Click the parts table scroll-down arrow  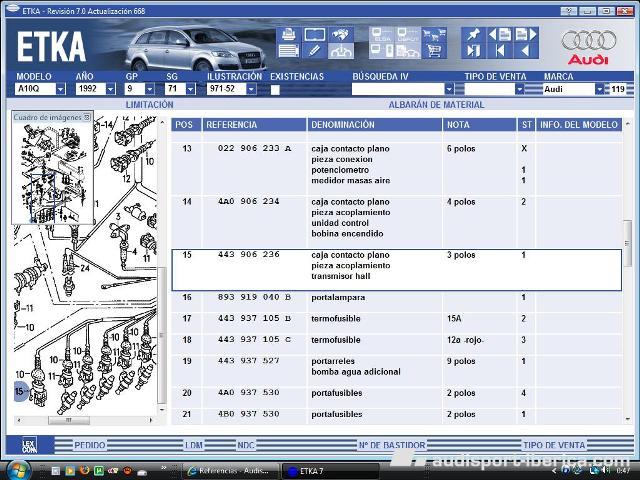[x=628, y=420]
